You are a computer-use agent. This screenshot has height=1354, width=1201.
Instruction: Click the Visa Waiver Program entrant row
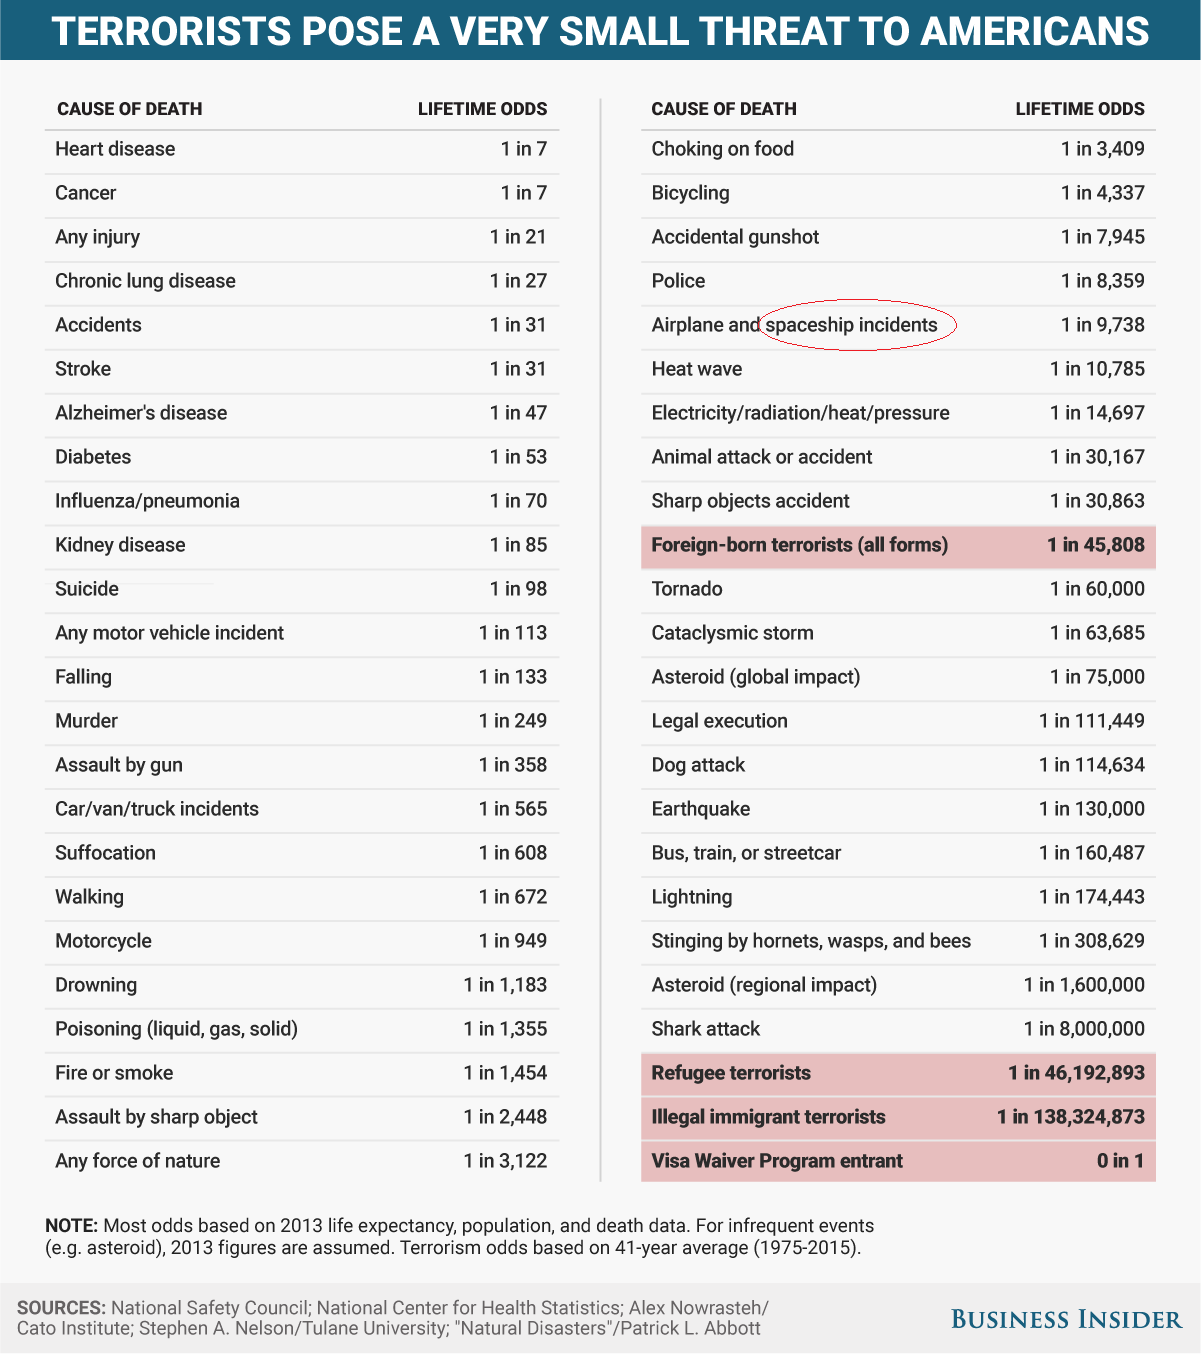[x=898, y=1161]
